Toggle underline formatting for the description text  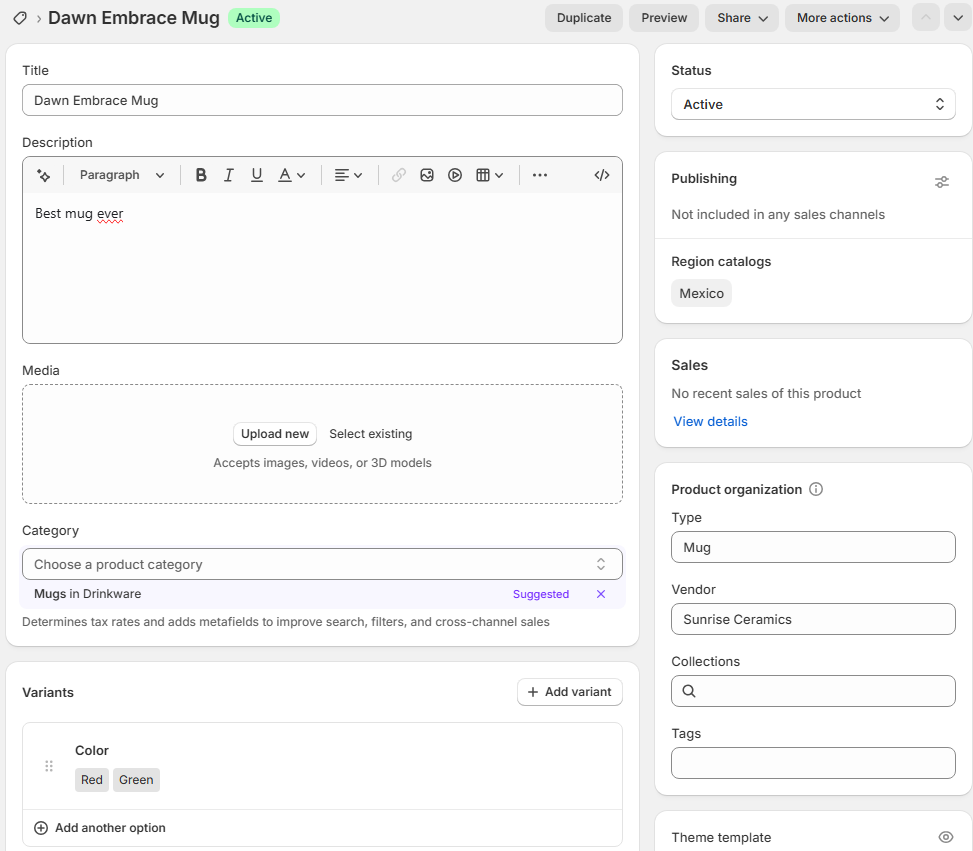point(256,174)
